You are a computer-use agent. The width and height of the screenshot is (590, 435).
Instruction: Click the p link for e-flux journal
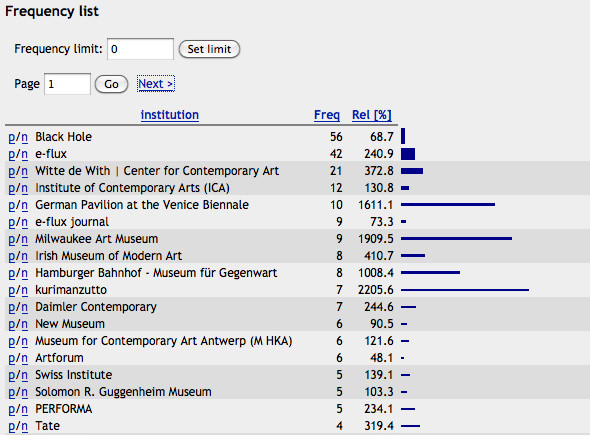12,222
